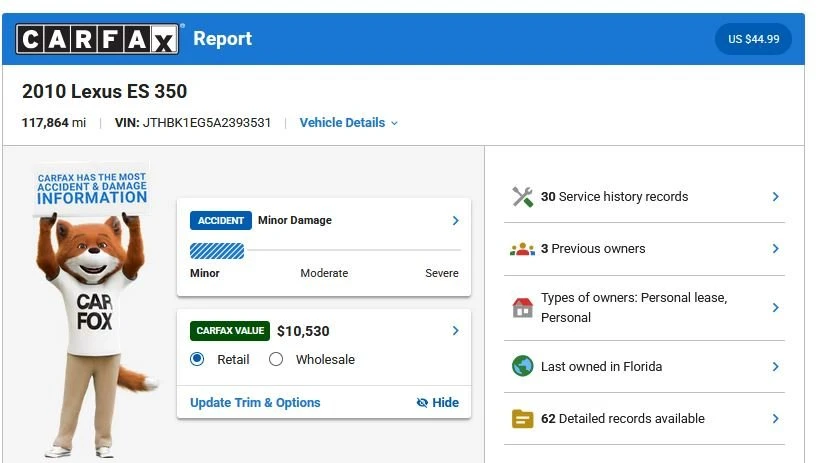Click Update Trim & Options link
The image size is (818, 463).
point(255,403)
